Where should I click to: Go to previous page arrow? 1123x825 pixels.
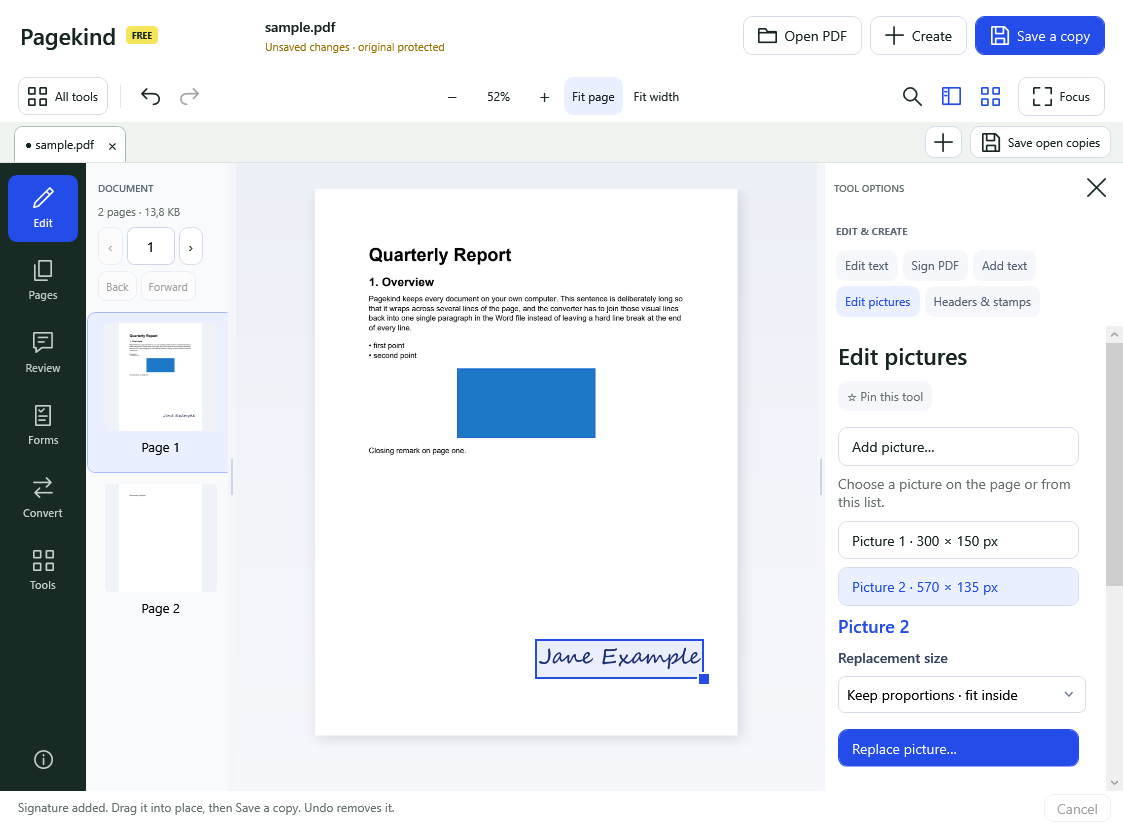[x=110, y=247]
